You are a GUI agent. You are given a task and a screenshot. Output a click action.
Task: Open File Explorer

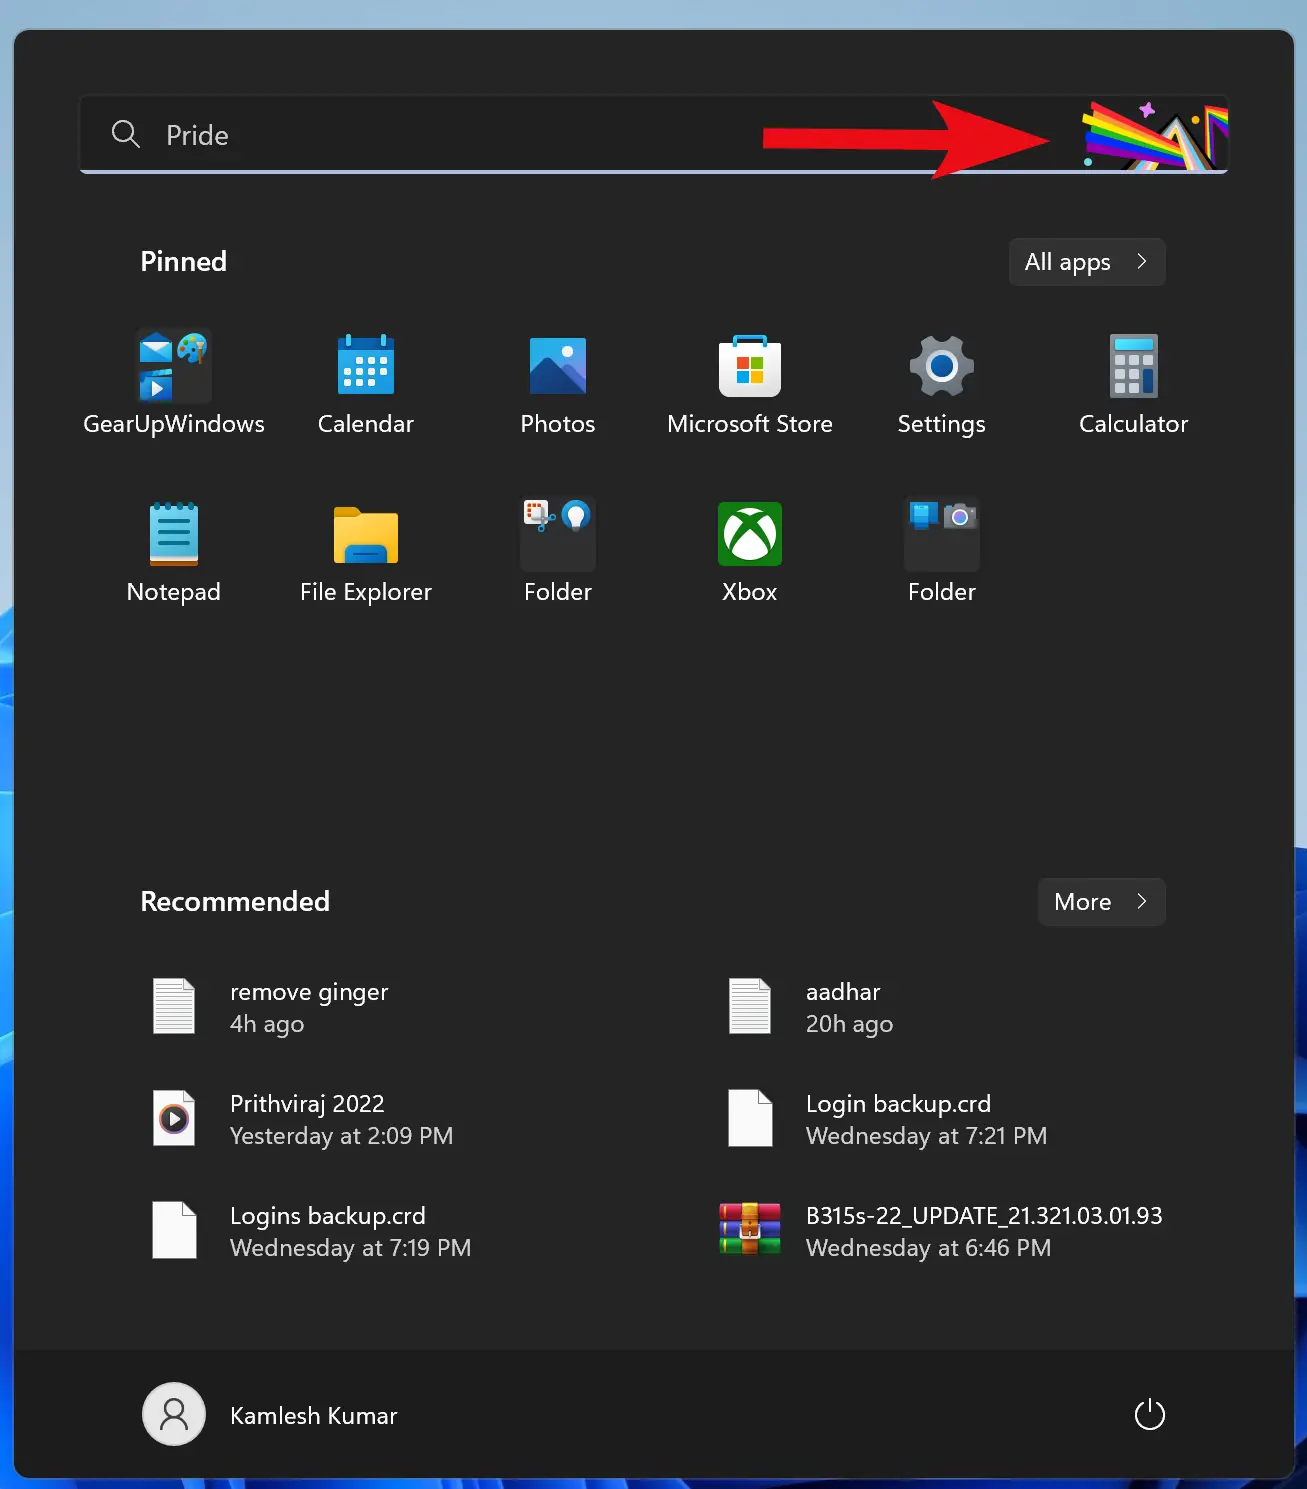[366, 550]
